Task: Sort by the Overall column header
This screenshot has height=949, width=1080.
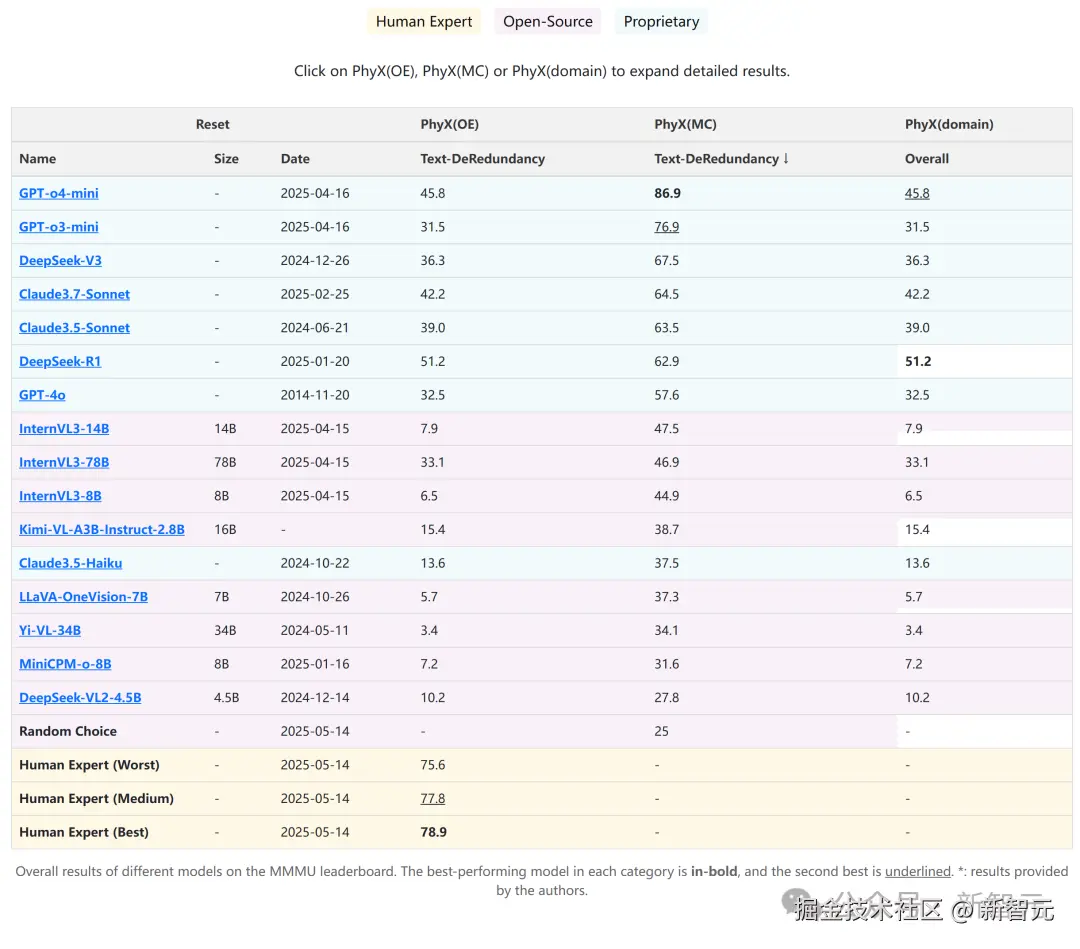Action: (926, 159)
